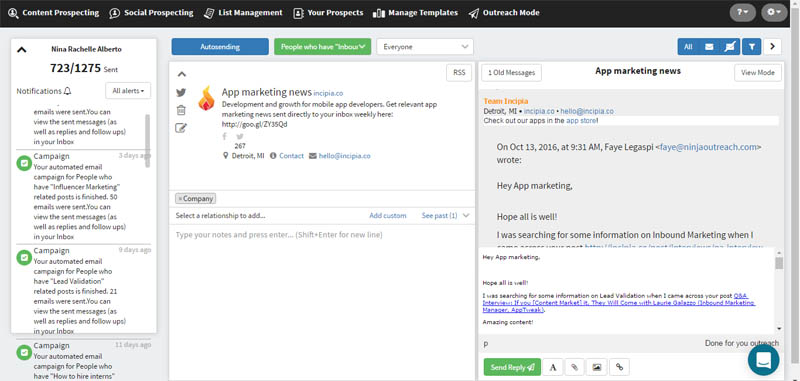This screenshot has width=800, height=381.
Task: Expand See past (1)
Action: tap(445, 216)
